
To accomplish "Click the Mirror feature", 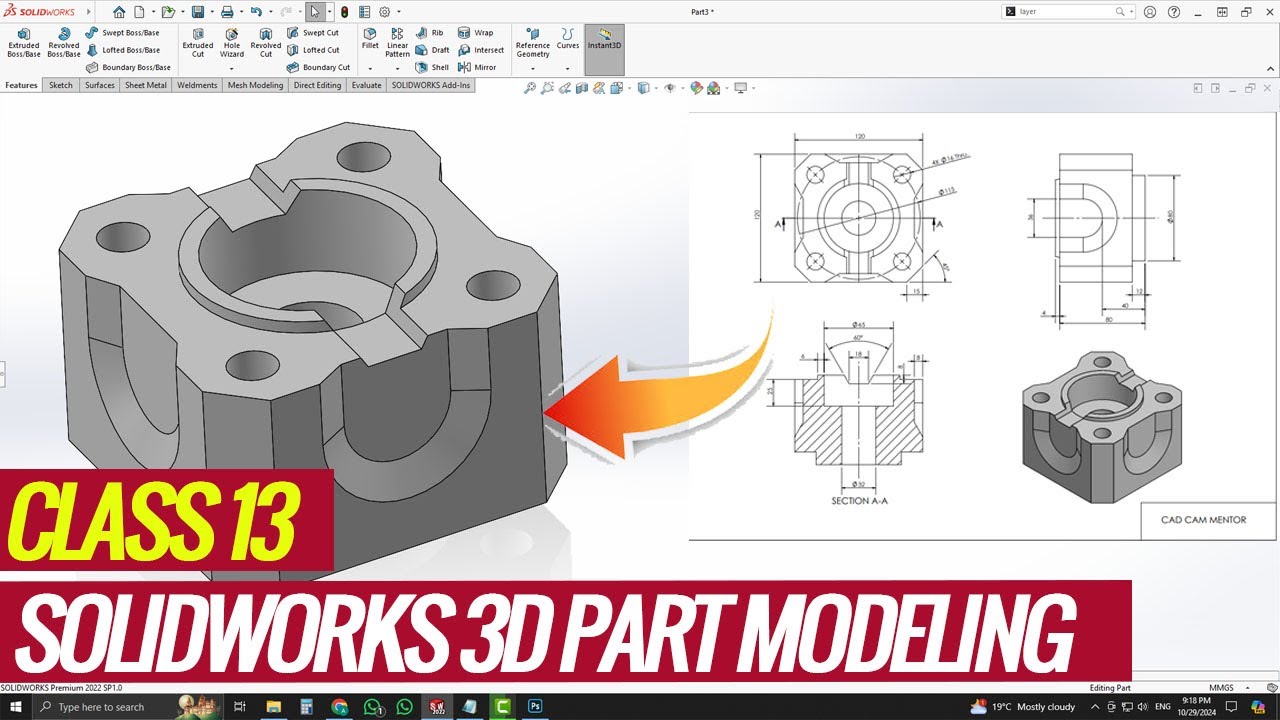I will tap(477, 67).
